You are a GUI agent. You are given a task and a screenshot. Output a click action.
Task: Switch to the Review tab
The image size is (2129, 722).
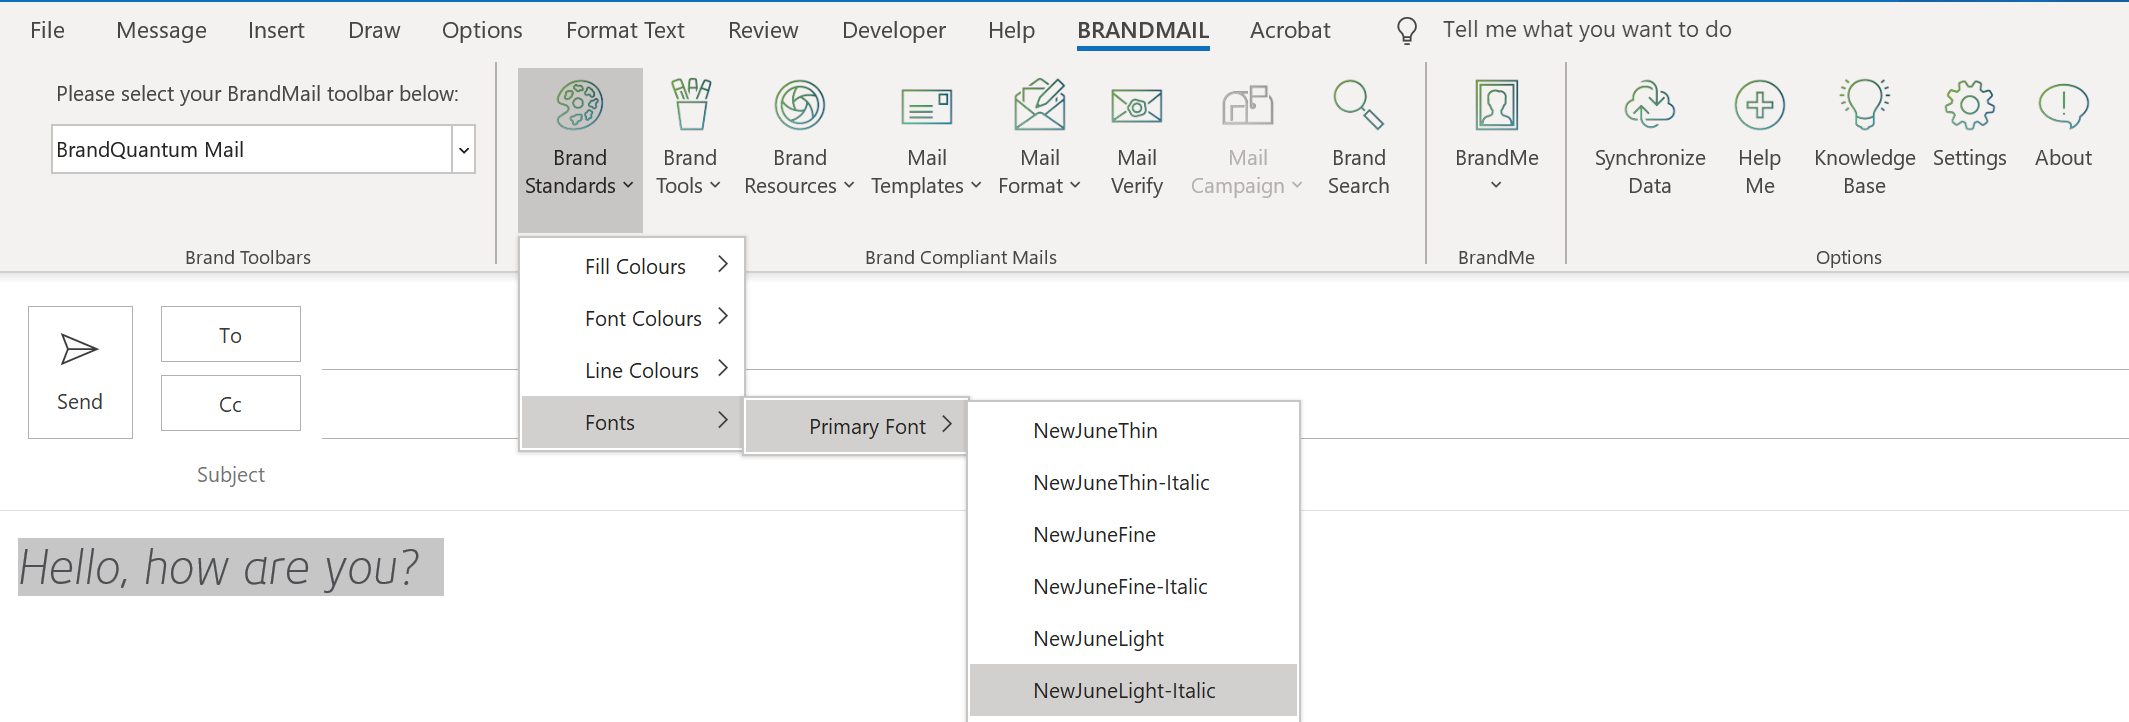[763, 31]
